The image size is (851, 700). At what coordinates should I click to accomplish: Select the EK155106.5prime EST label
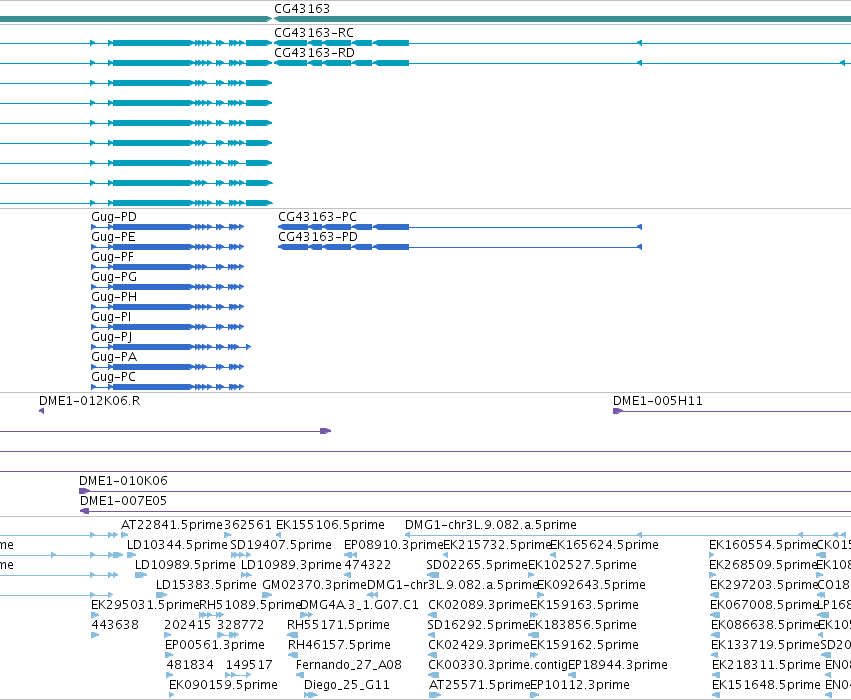[330, 525]
